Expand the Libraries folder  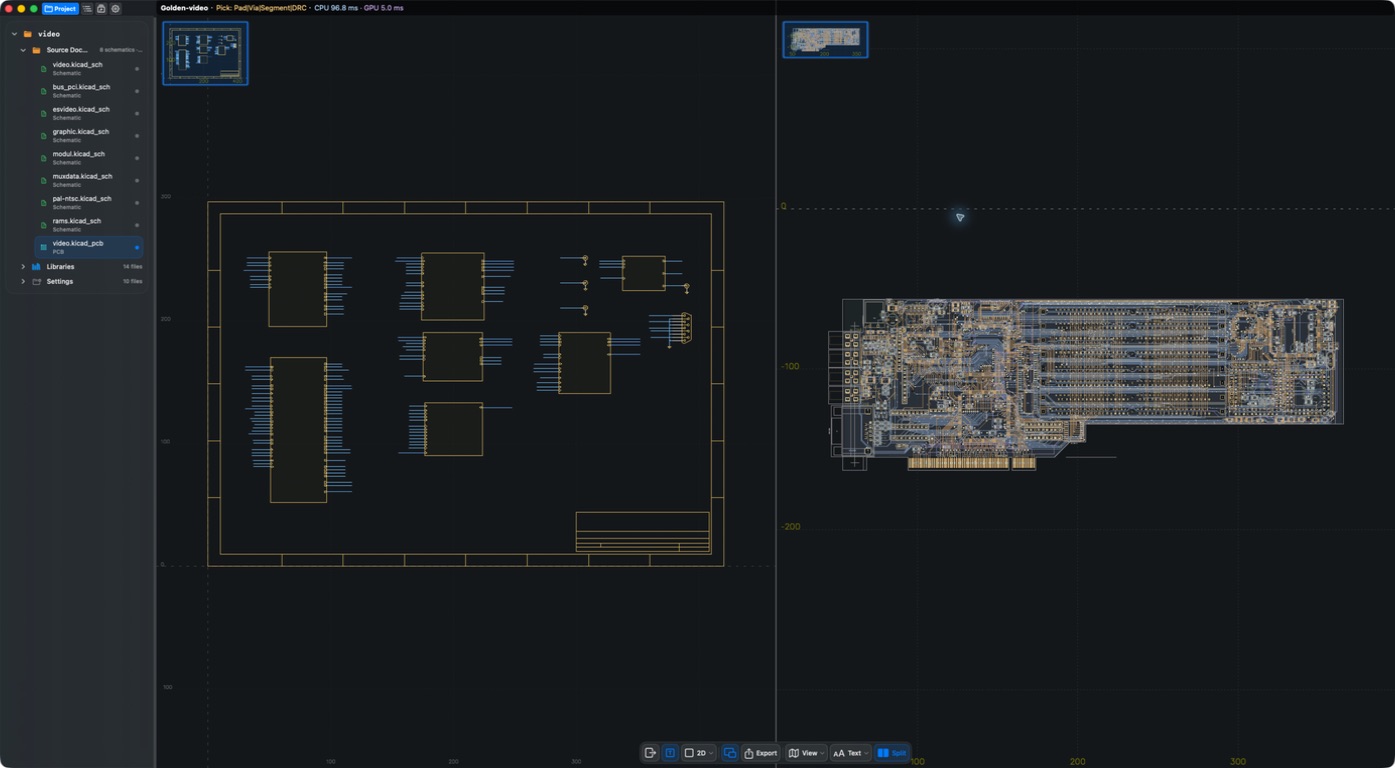point(23,267)
